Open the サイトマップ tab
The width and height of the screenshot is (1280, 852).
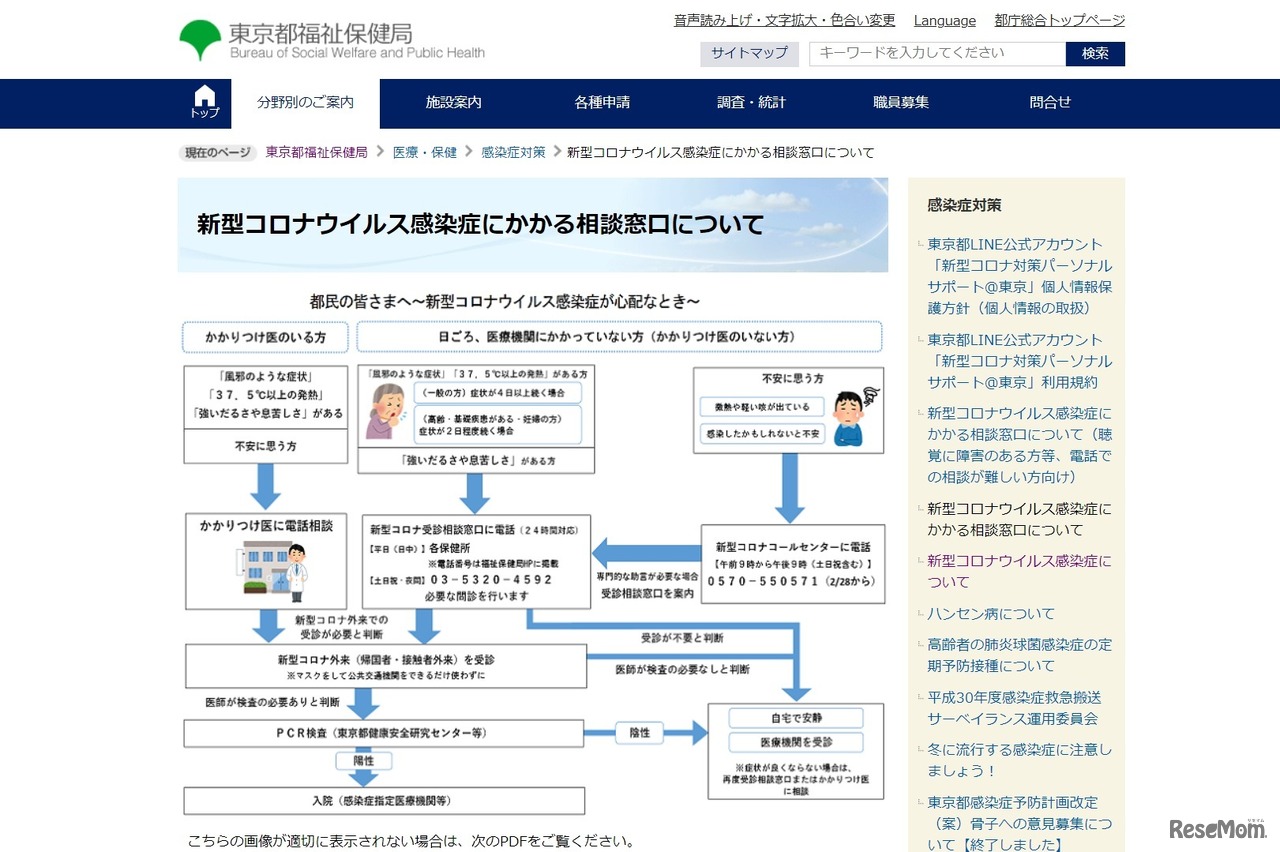coord(749,54)
